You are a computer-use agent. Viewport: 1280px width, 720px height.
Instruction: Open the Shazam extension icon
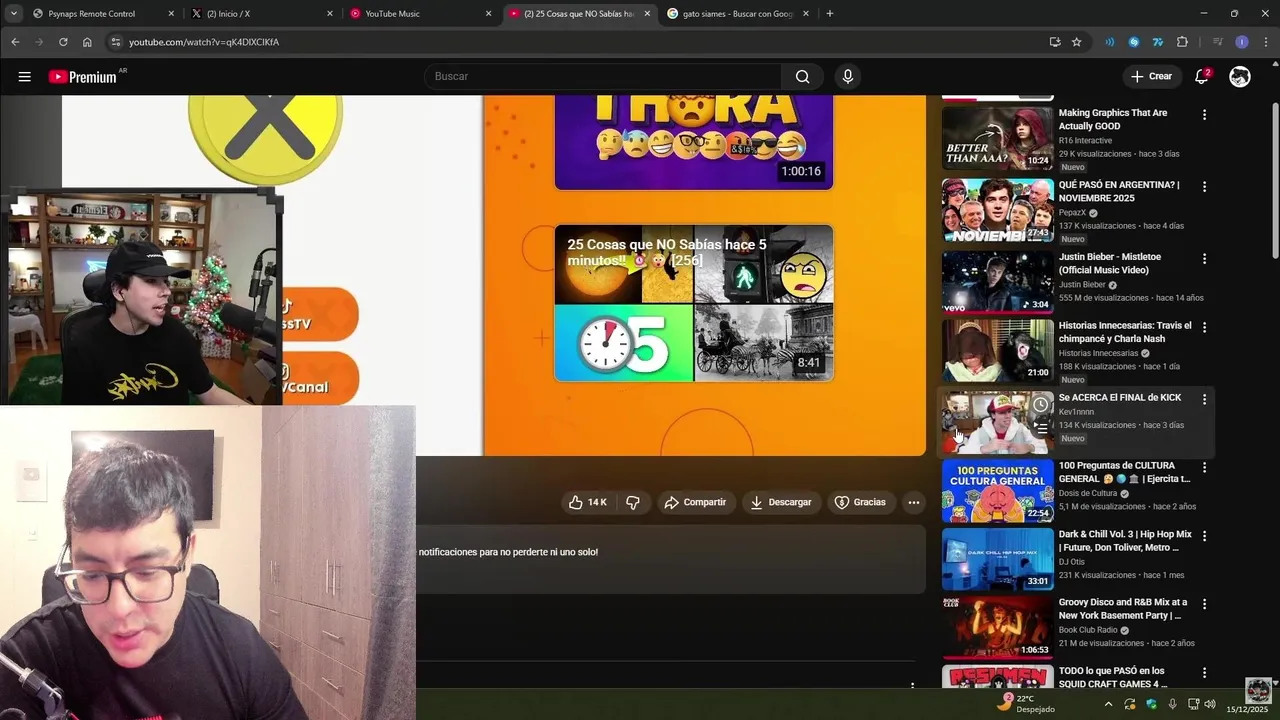point(1134,42)
